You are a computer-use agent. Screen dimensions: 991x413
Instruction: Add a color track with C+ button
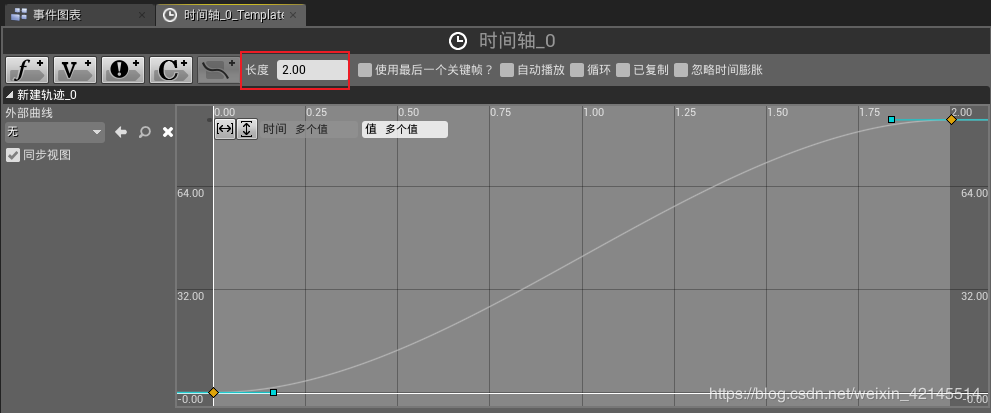171,70
